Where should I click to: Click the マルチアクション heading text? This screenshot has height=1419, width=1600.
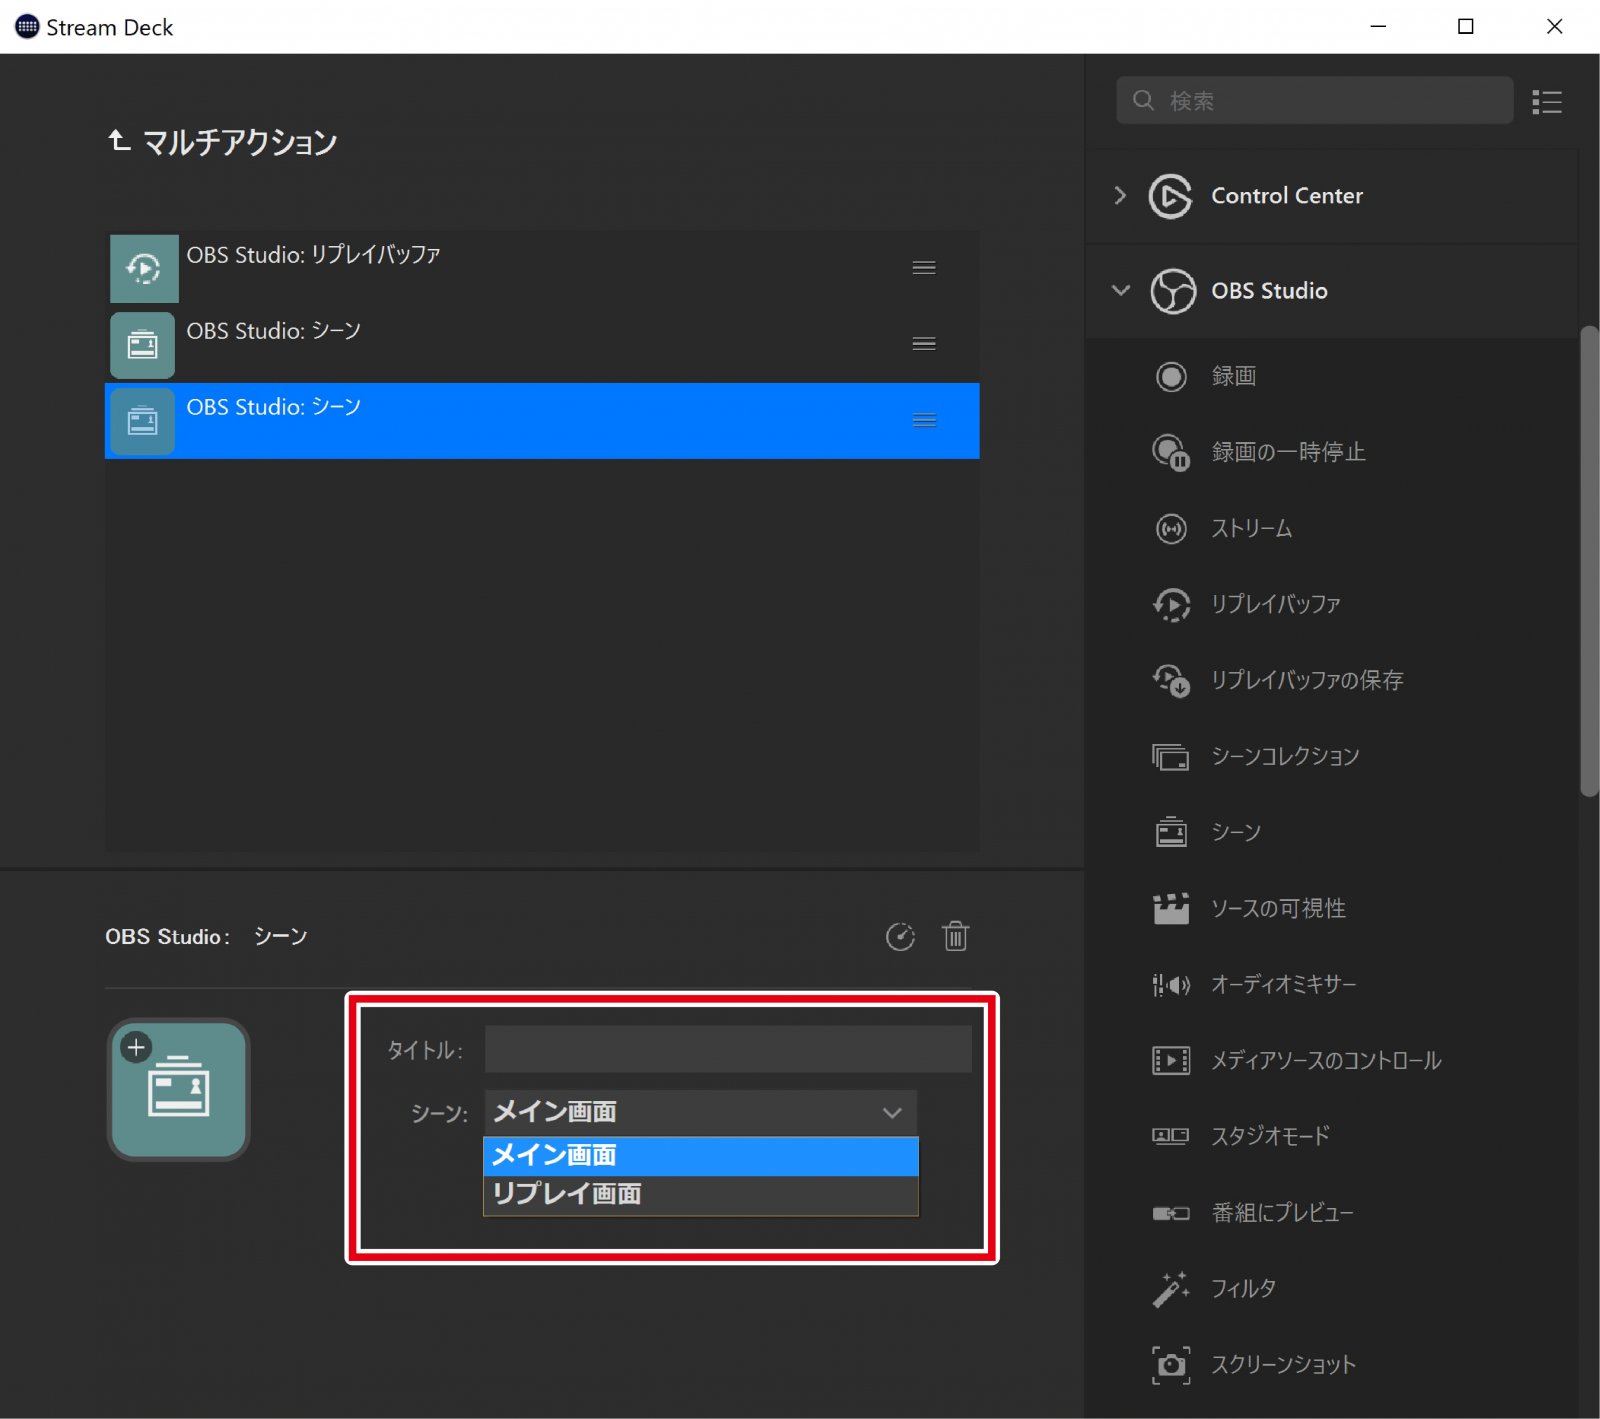coord(240,141)
